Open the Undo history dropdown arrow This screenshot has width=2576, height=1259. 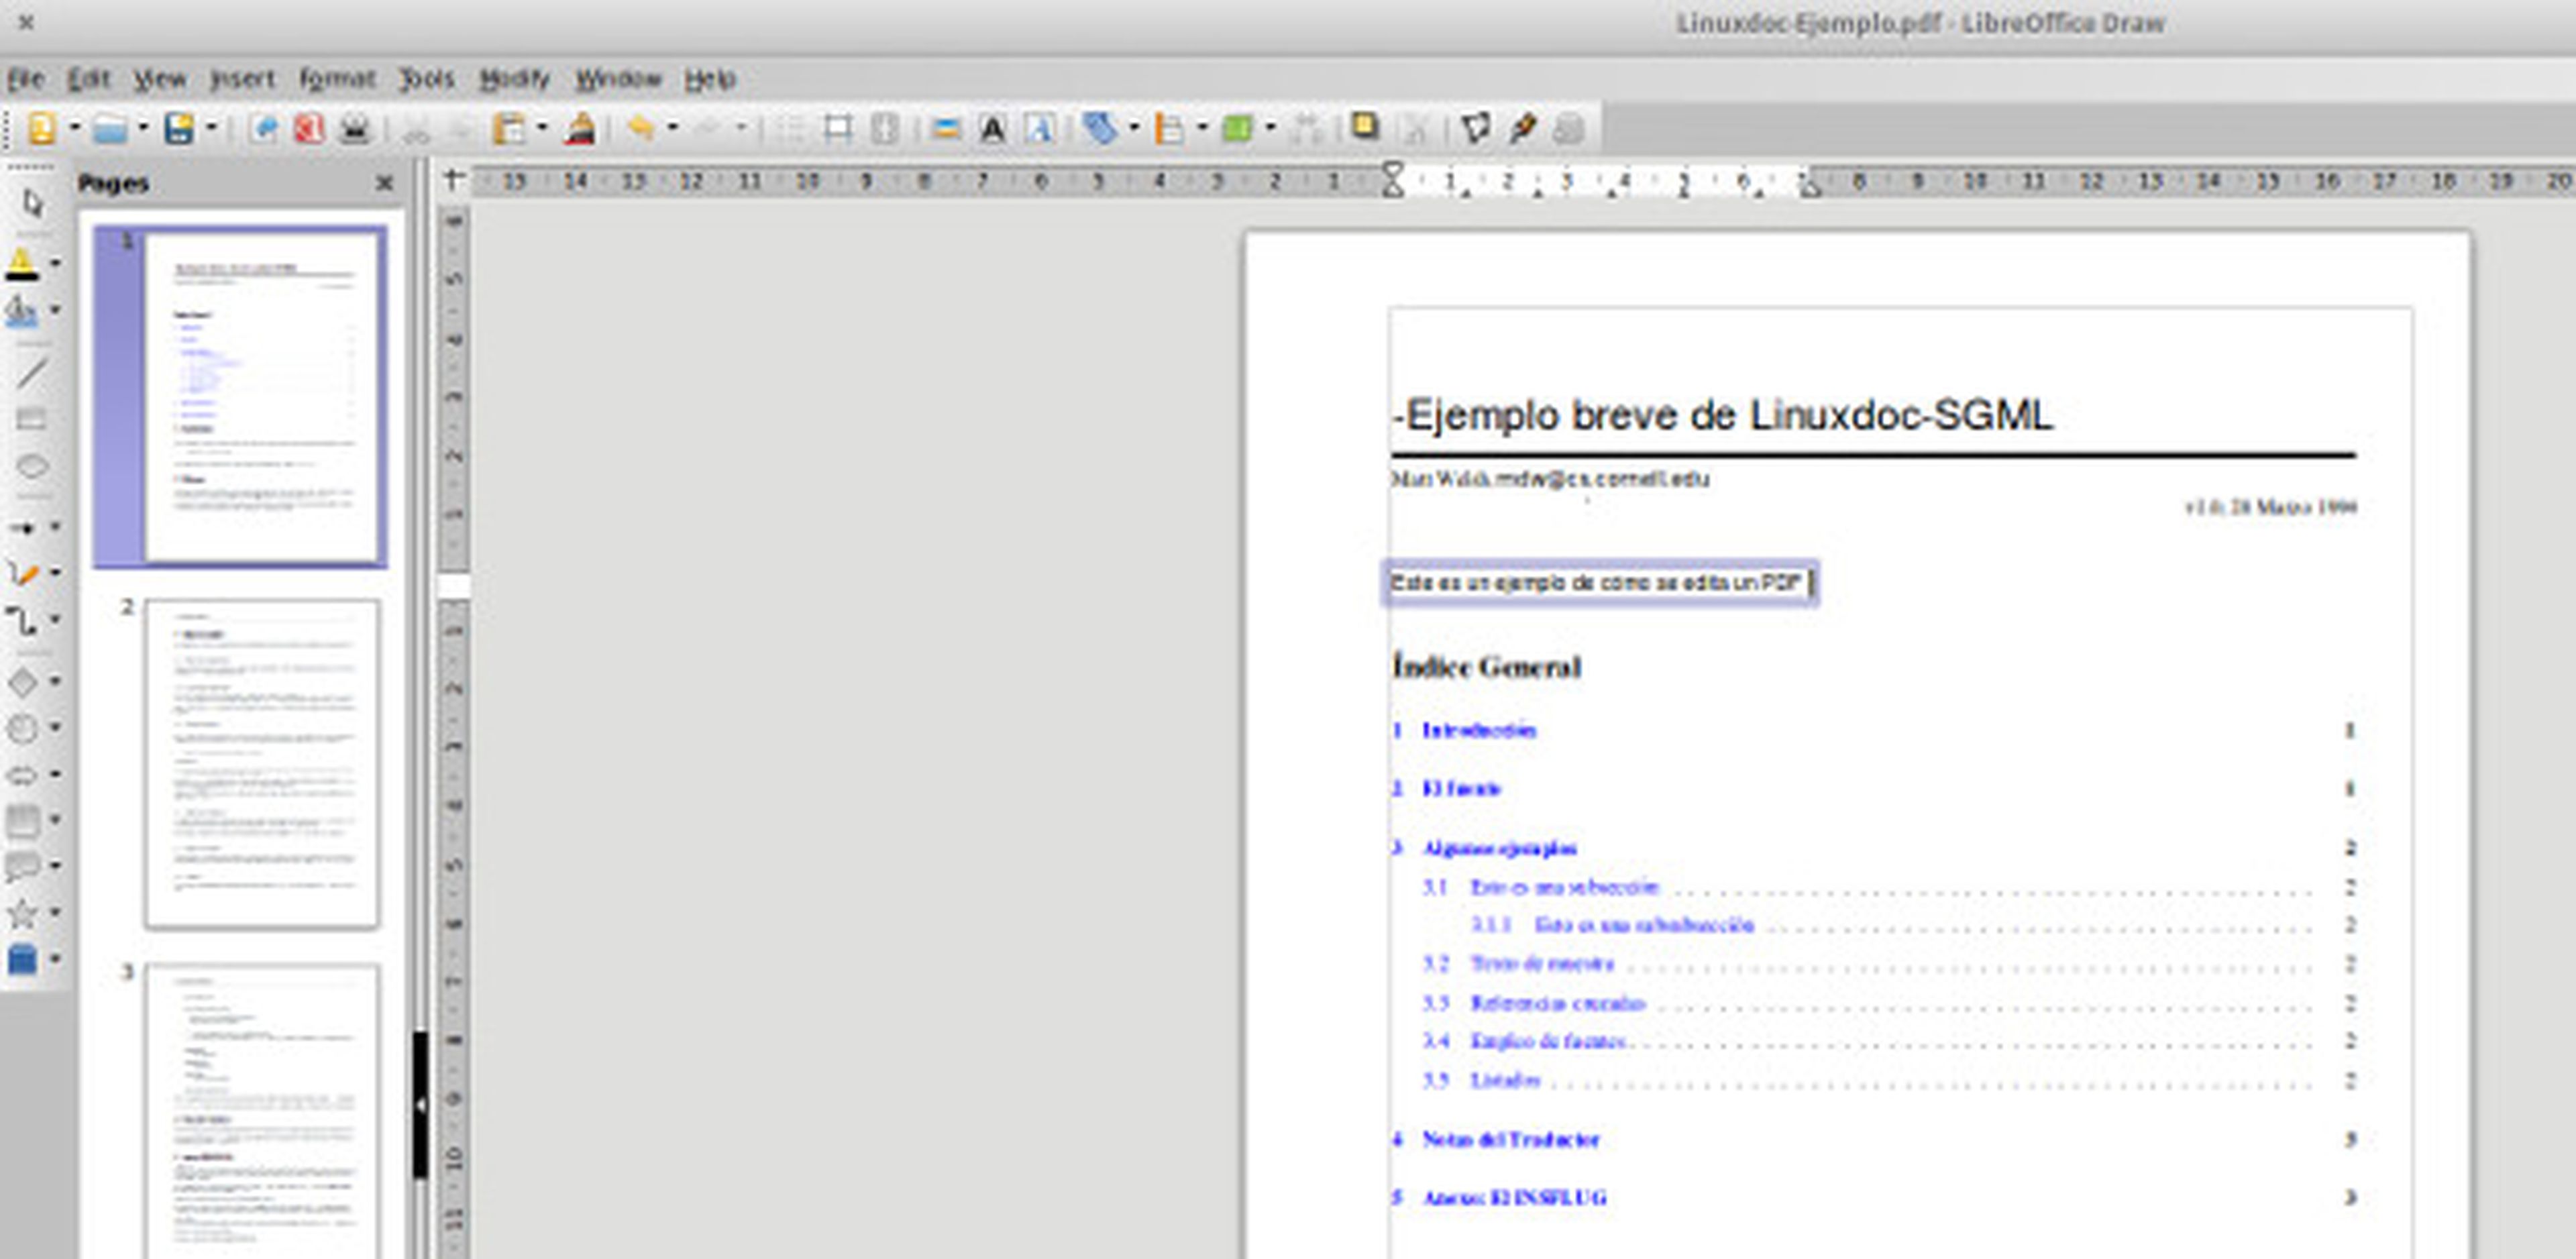tap(672, 128)
